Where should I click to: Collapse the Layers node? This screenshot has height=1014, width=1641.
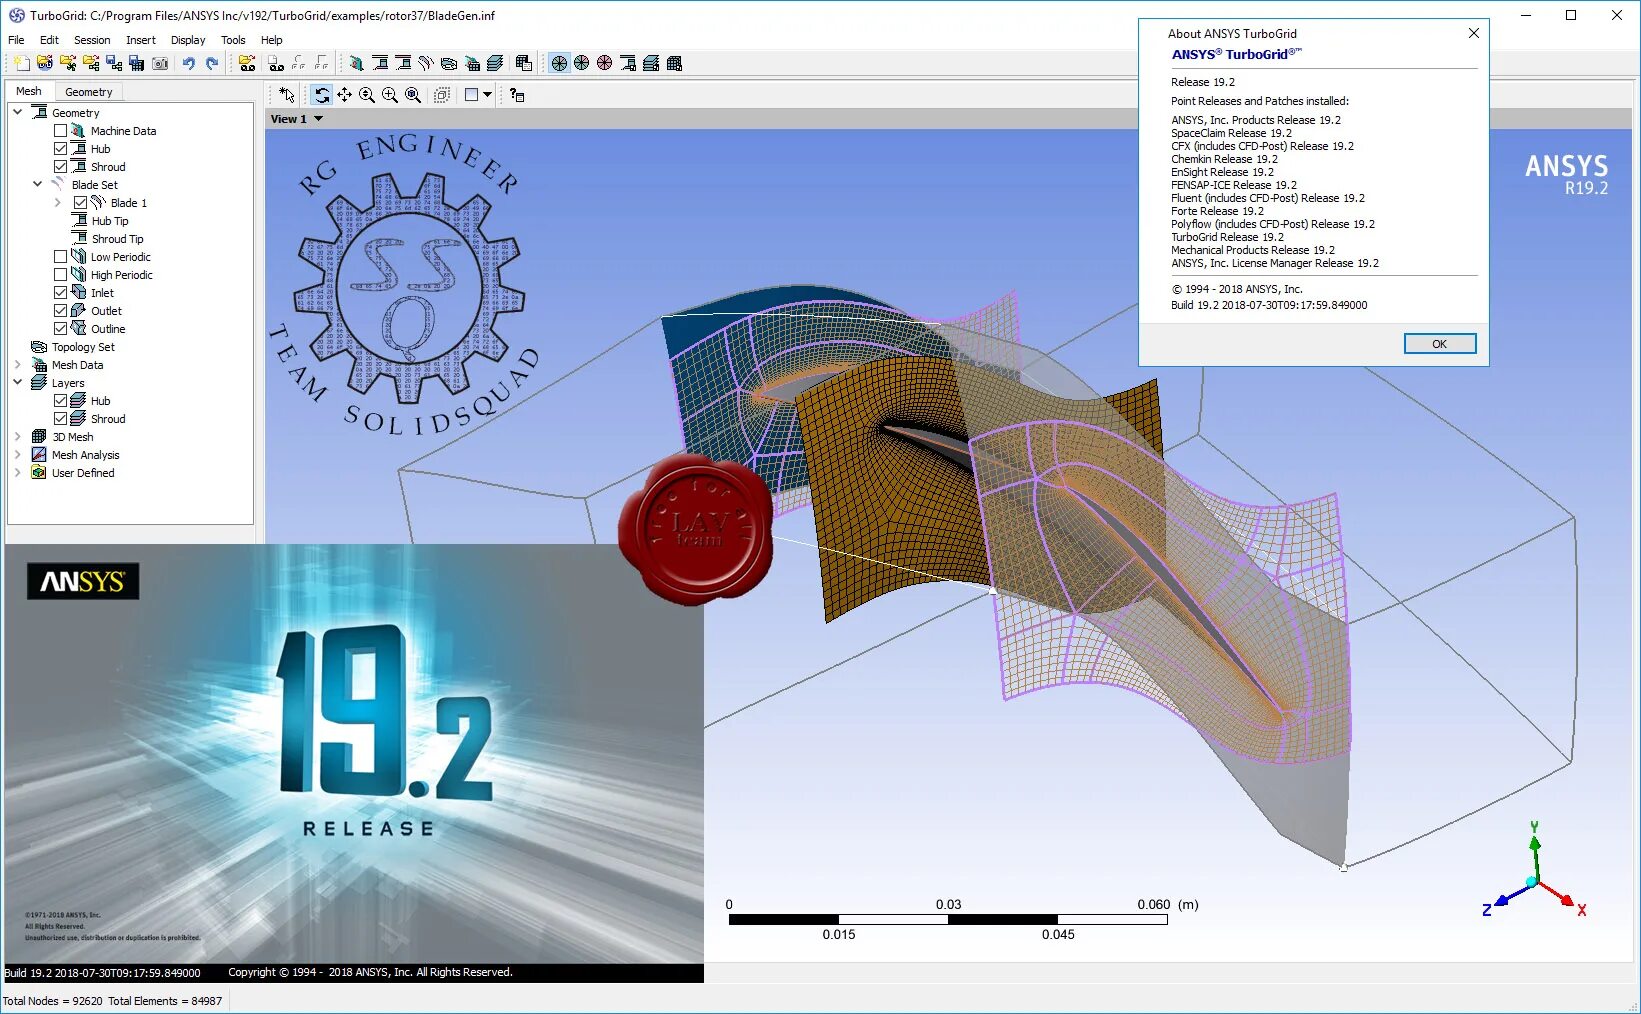click(18, 382)
